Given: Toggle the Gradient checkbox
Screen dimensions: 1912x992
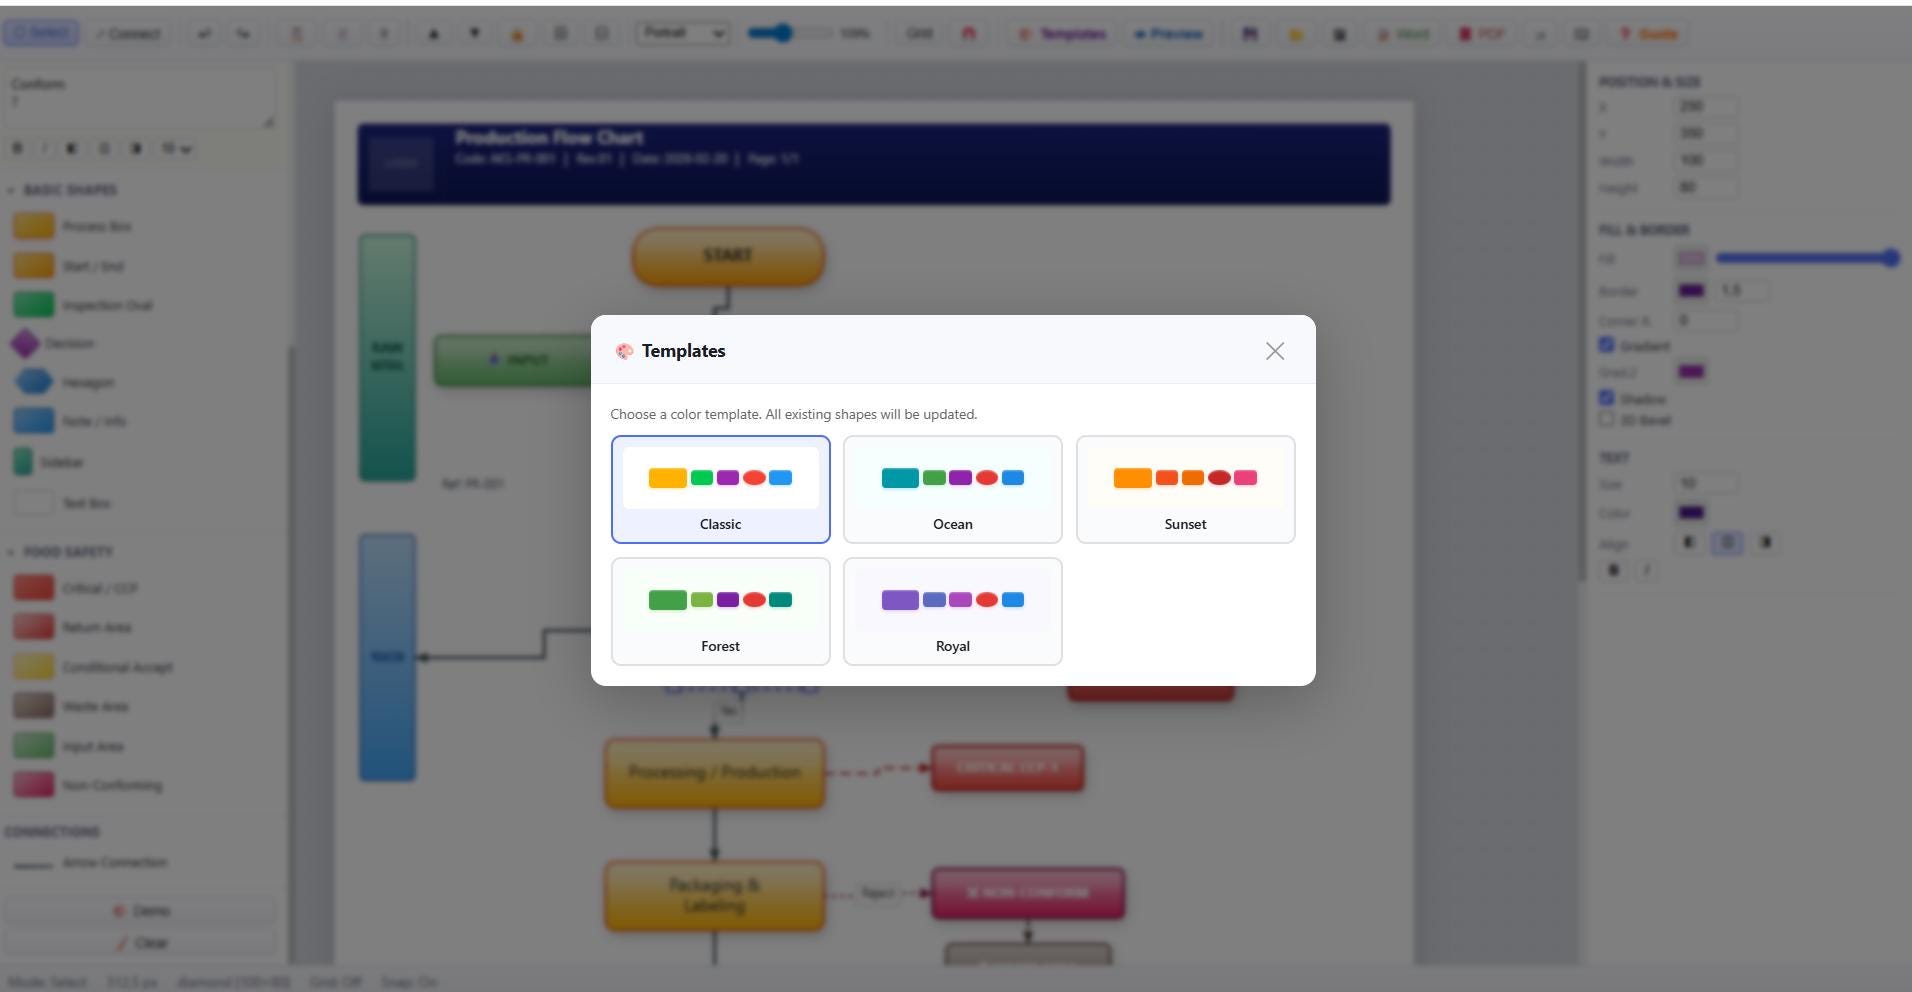Looking at the screenshot, I should coord(1607,345).
